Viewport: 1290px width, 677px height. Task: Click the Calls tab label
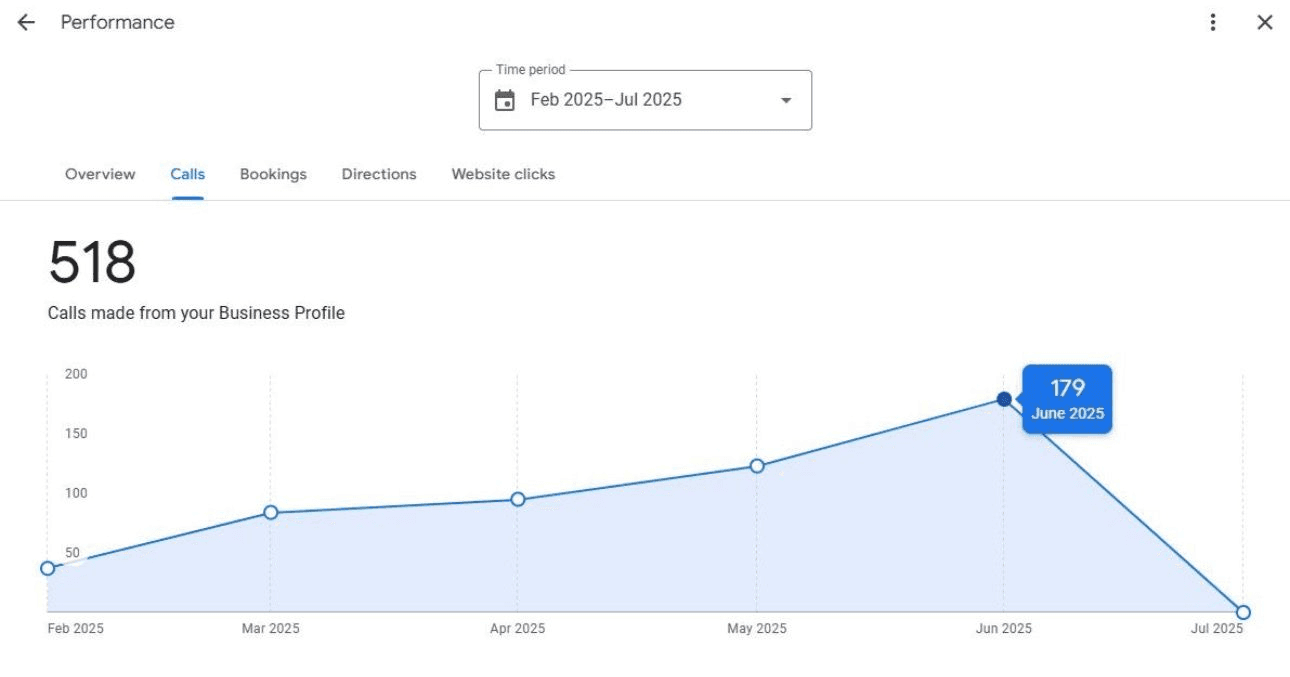(187, 174)
